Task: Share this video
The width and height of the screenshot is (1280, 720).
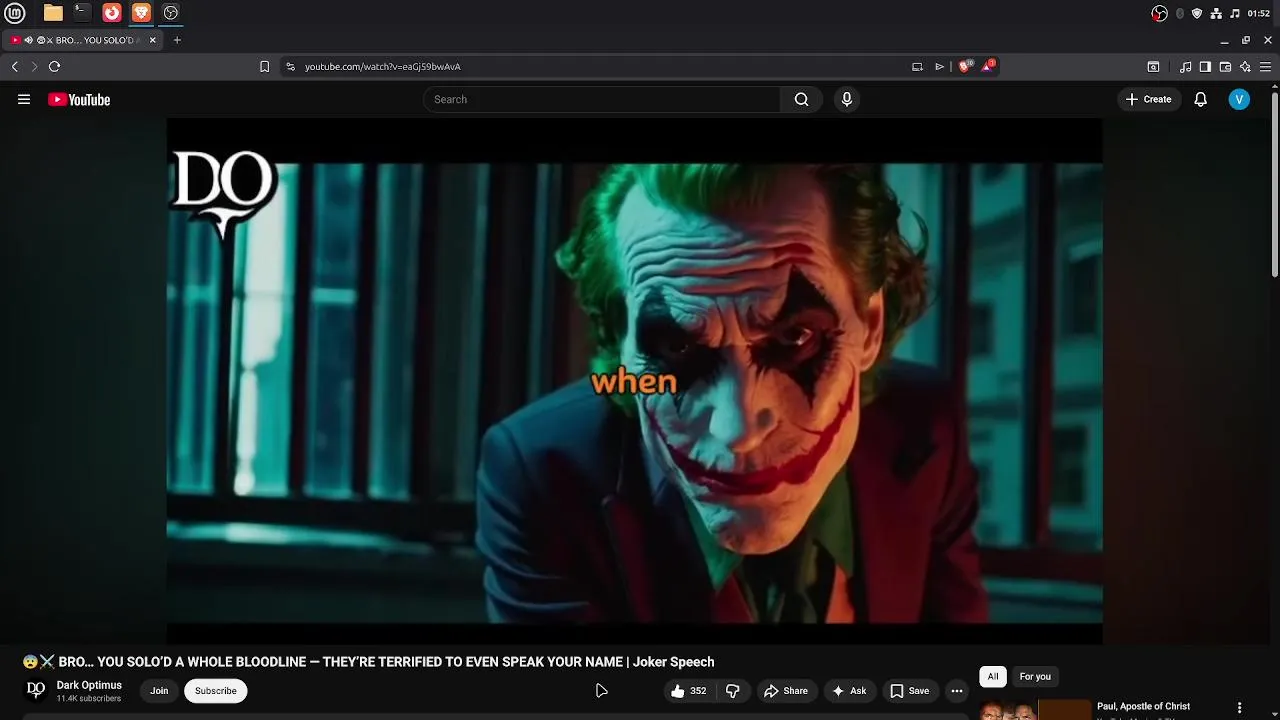Action: [786, 691]
